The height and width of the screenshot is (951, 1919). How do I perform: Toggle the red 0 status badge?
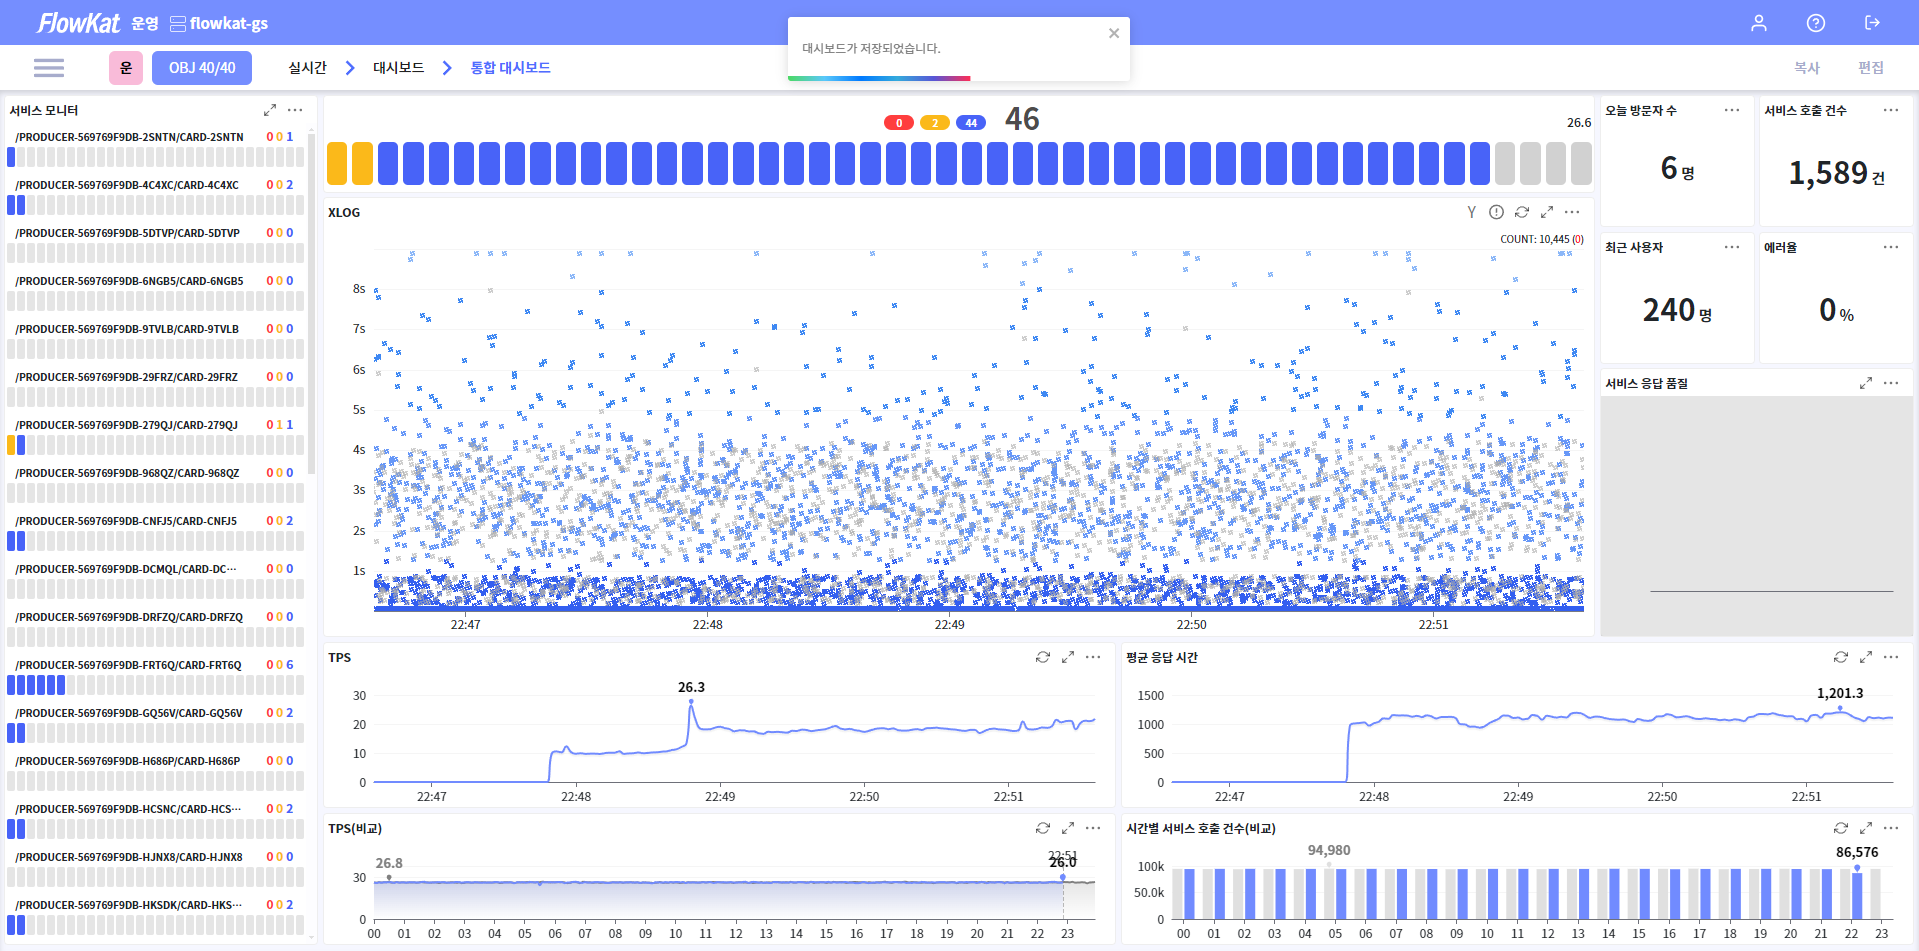(x=898, y=123)
